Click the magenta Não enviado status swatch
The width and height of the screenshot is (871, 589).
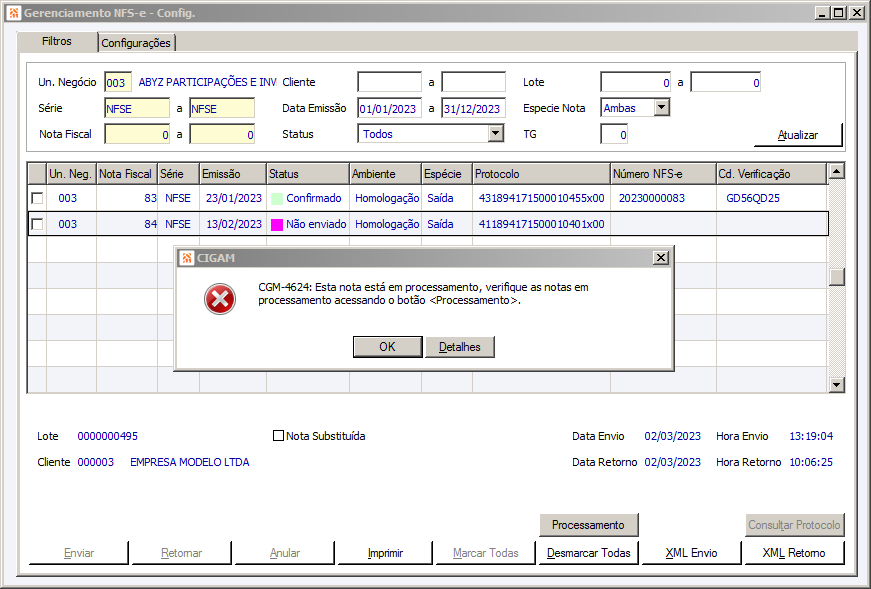tap(277, 224)
